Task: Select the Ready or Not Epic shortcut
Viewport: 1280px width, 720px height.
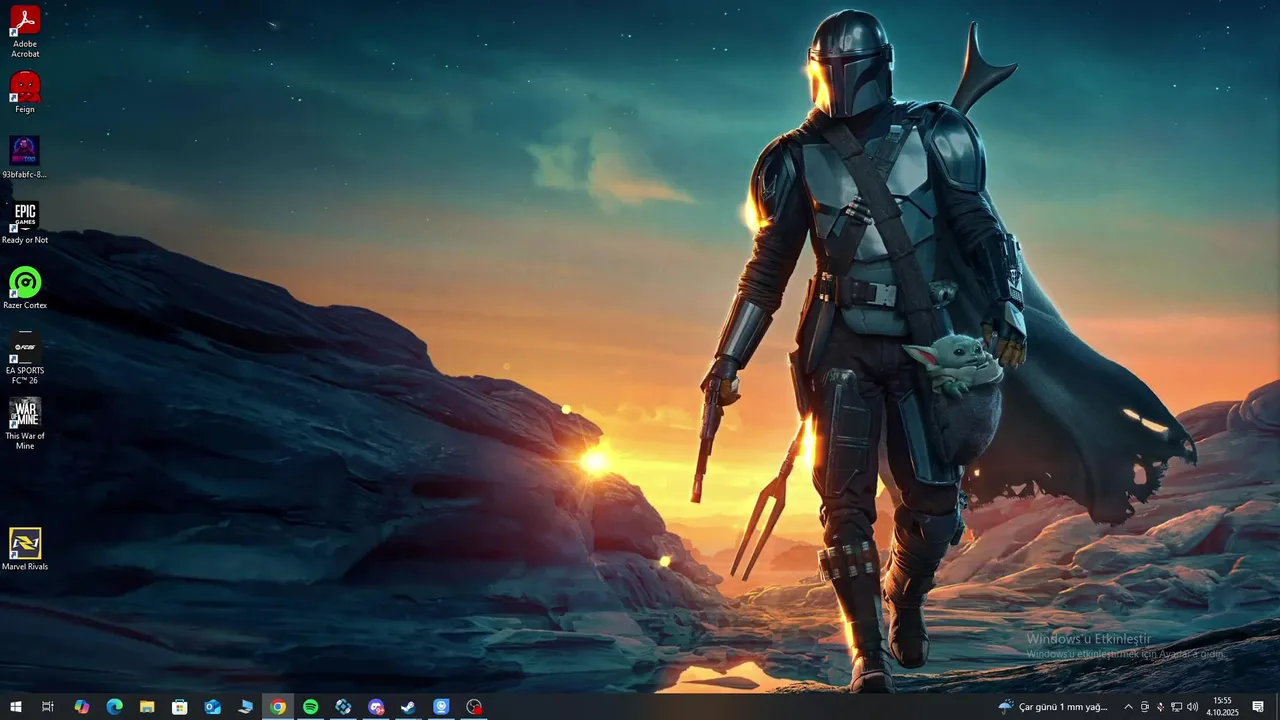Action: [25, 222]
